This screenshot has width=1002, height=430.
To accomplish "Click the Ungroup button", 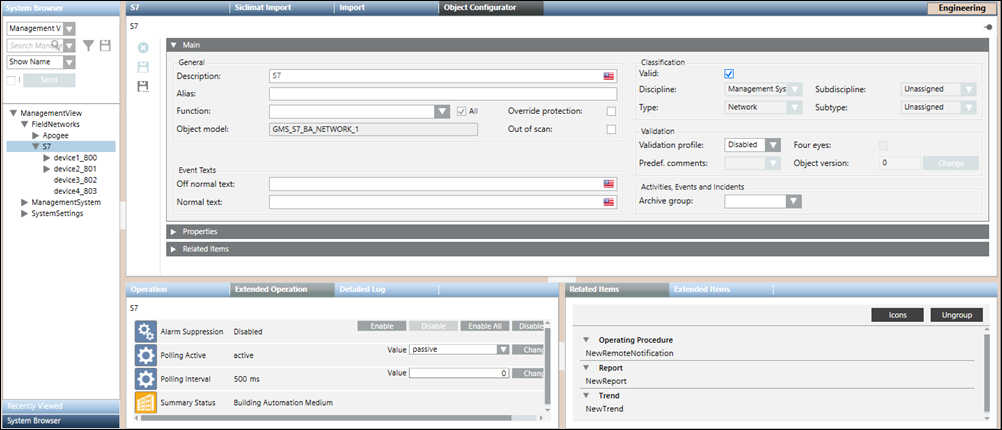I will (956, 315).
